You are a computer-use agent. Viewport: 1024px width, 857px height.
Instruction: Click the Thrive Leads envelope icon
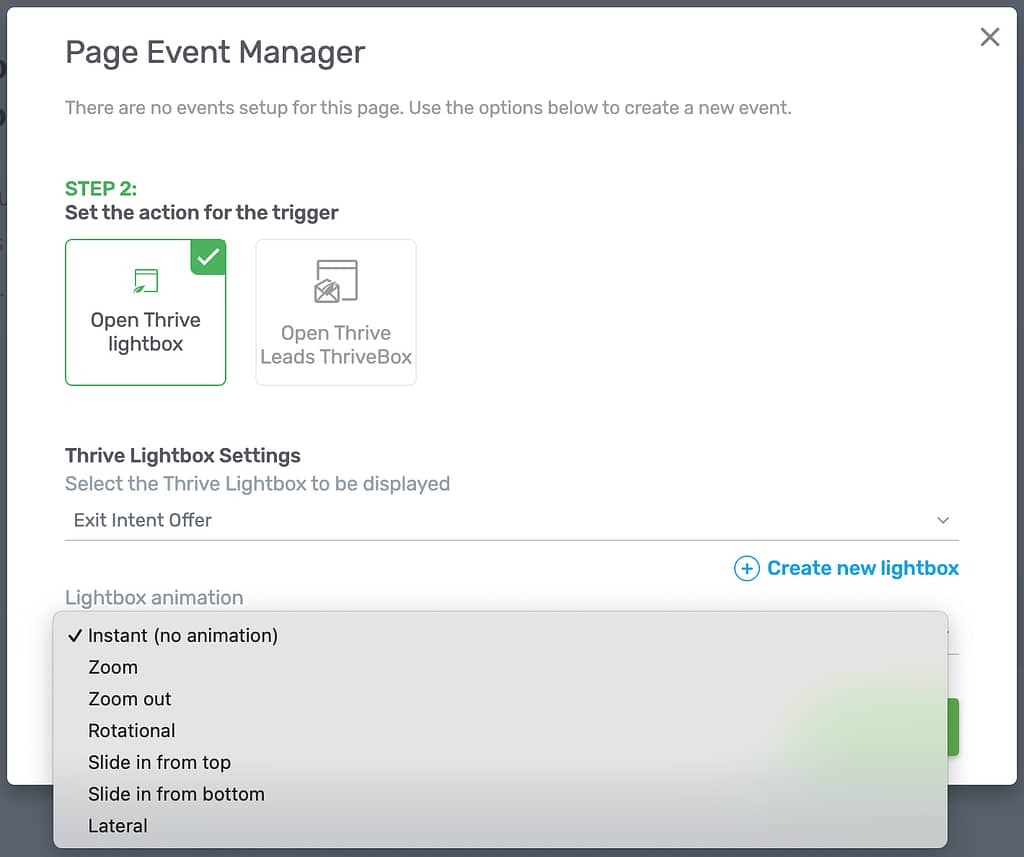pos(336,282)
